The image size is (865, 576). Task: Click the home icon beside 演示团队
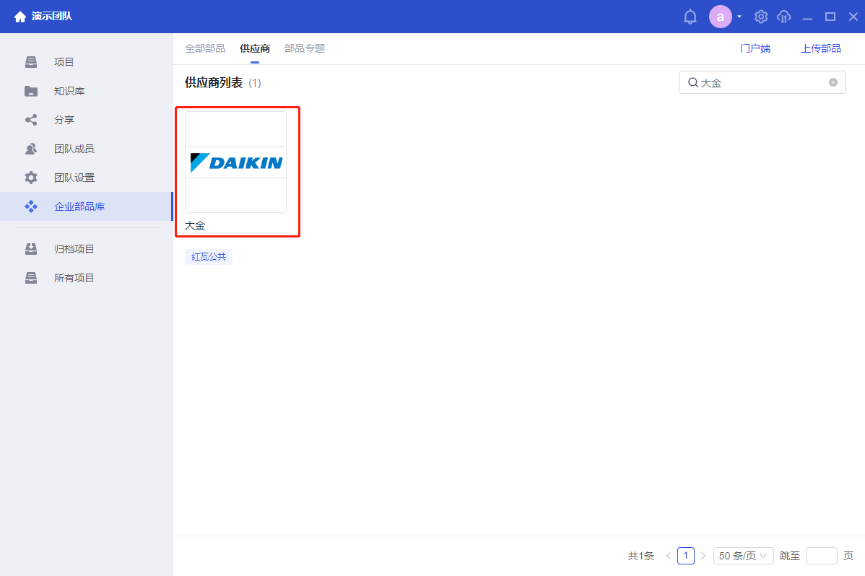click(x=20, y=17)
